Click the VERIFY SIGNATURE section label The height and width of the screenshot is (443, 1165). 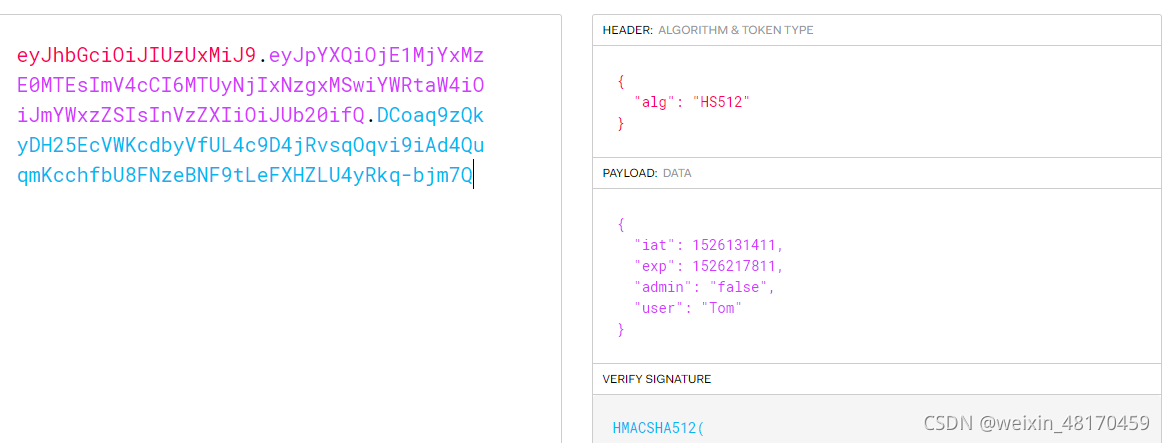pyautogui.click(x=656, y=379)
